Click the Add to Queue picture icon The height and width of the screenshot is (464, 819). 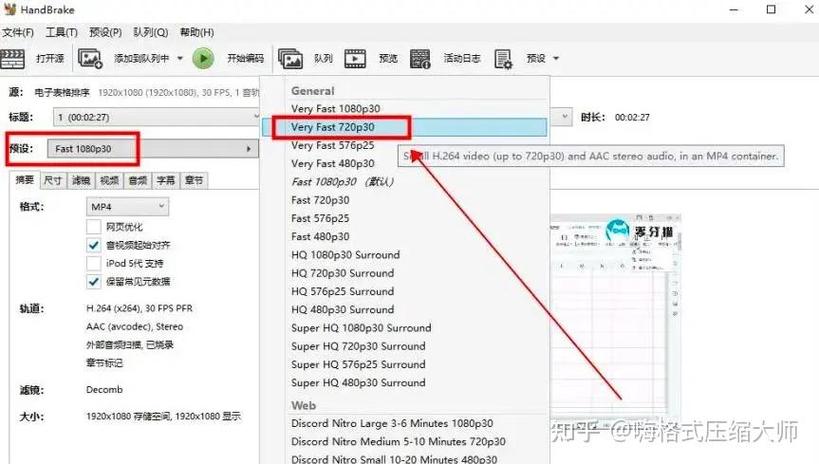[90, 59]
